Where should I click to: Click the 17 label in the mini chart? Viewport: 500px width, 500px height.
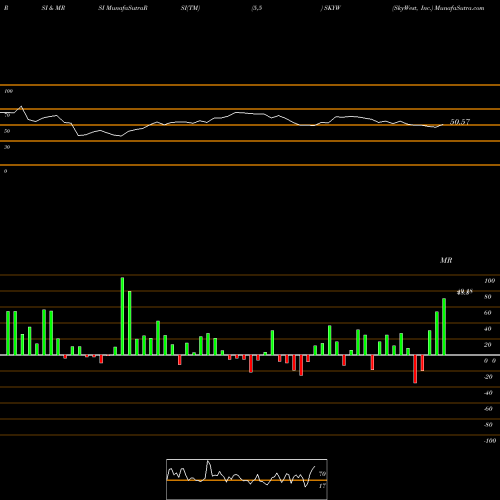pos(322,486)
